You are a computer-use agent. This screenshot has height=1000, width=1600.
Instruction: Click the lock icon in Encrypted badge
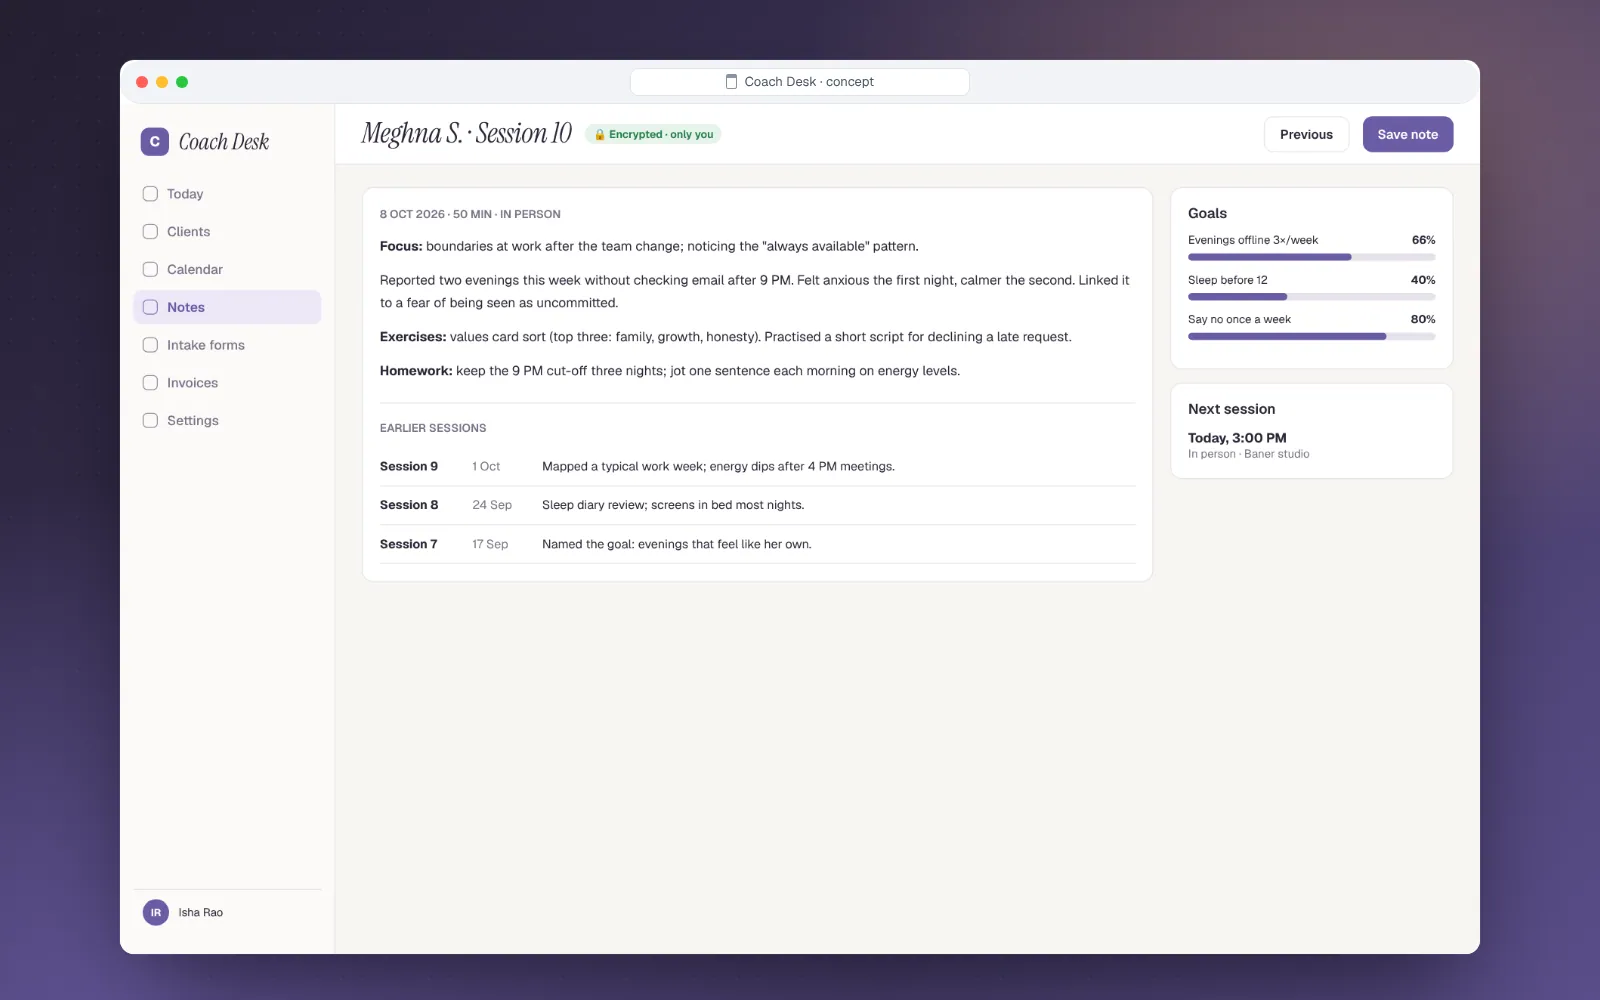[600, 135]
